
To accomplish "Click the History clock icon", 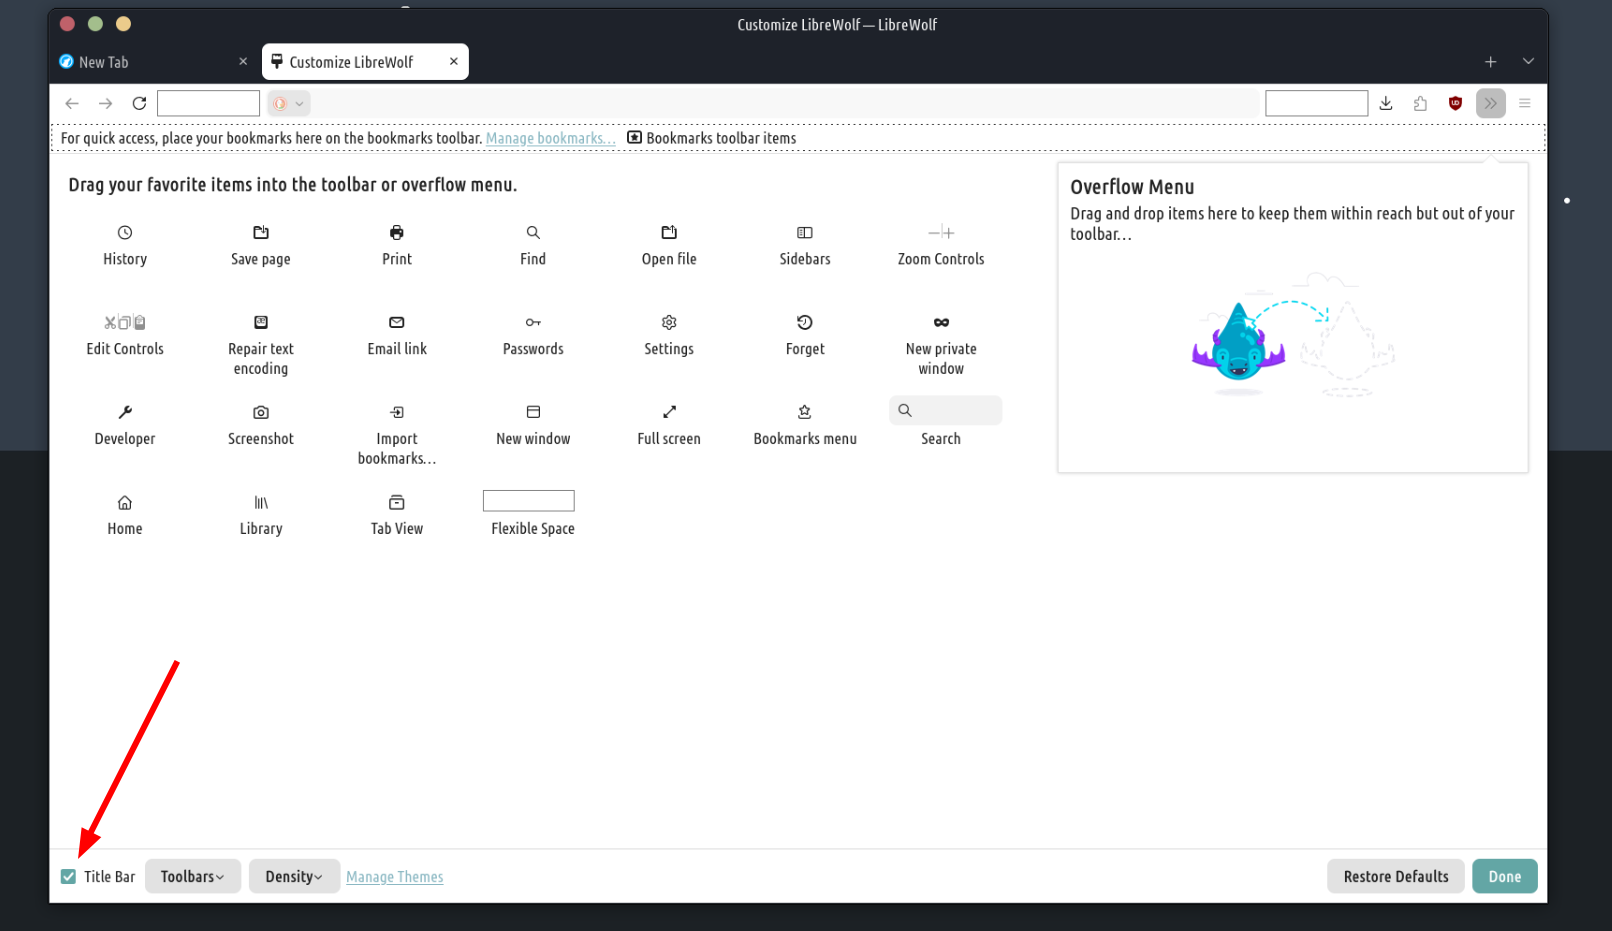I will click(125, 233).
